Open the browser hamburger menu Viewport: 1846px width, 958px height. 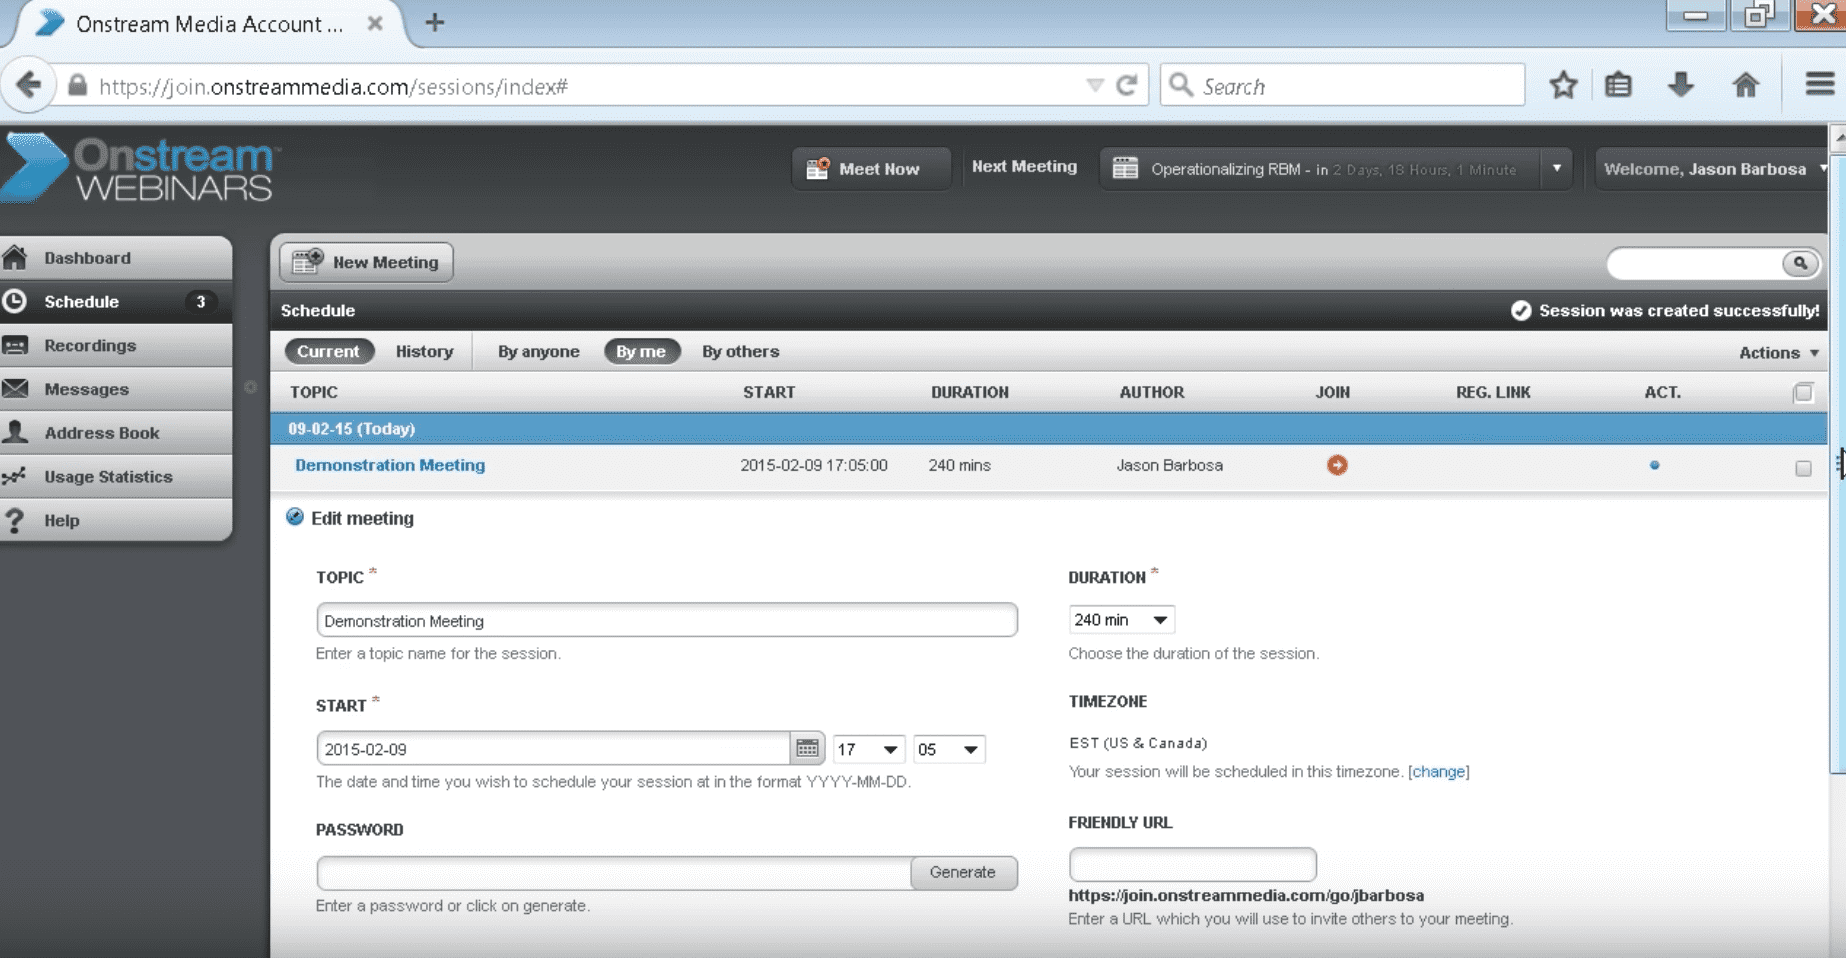(x=1819, y=85)
